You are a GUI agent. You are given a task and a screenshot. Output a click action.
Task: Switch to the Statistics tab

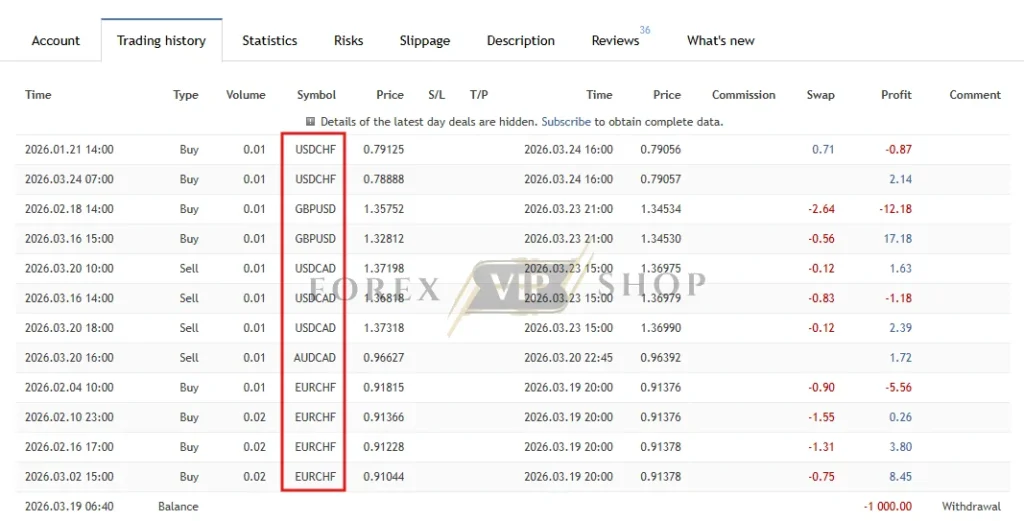coord(270,40)
